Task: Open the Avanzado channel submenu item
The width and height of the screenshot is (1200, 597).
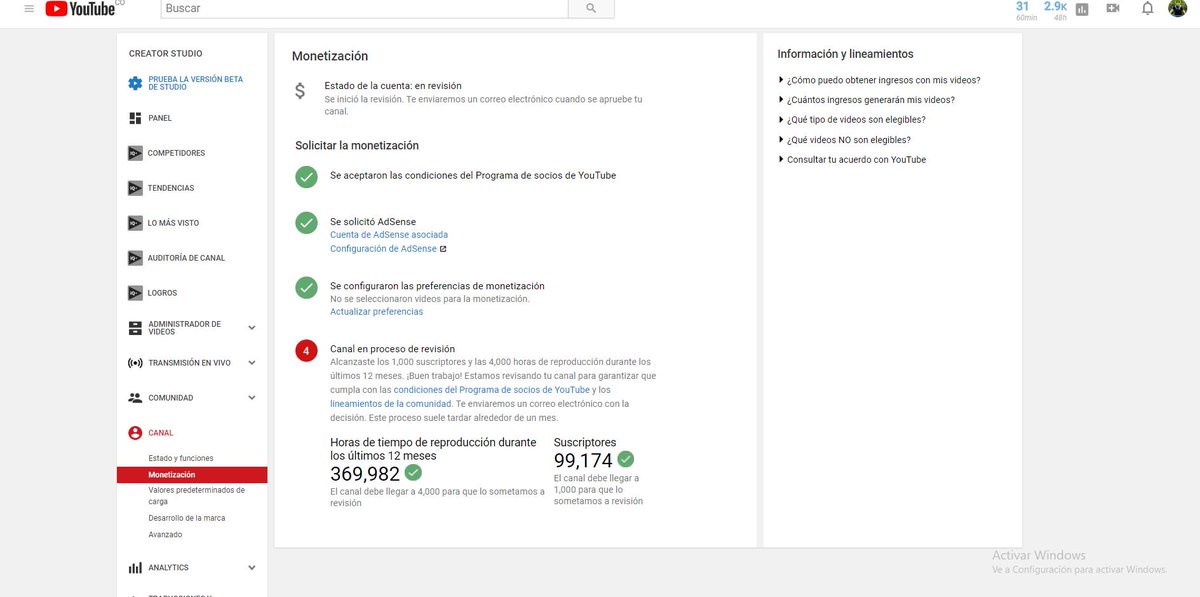Action: click(x=165, y=535)
